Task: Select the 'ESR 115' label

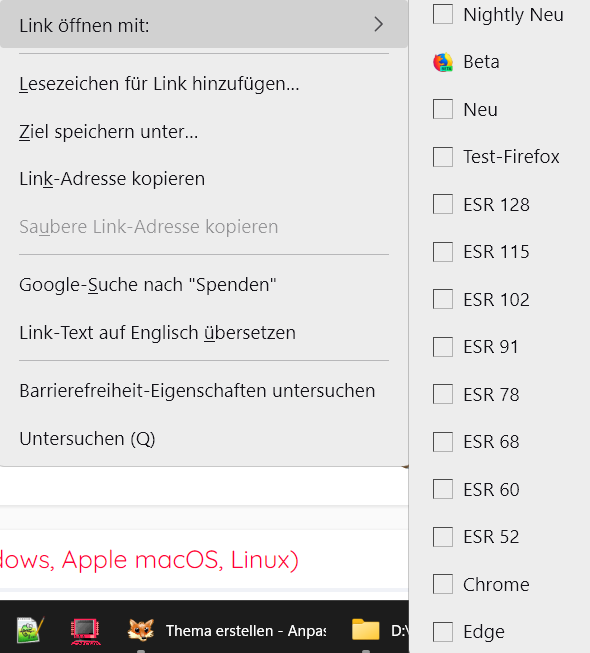Action: coord(496,252)
